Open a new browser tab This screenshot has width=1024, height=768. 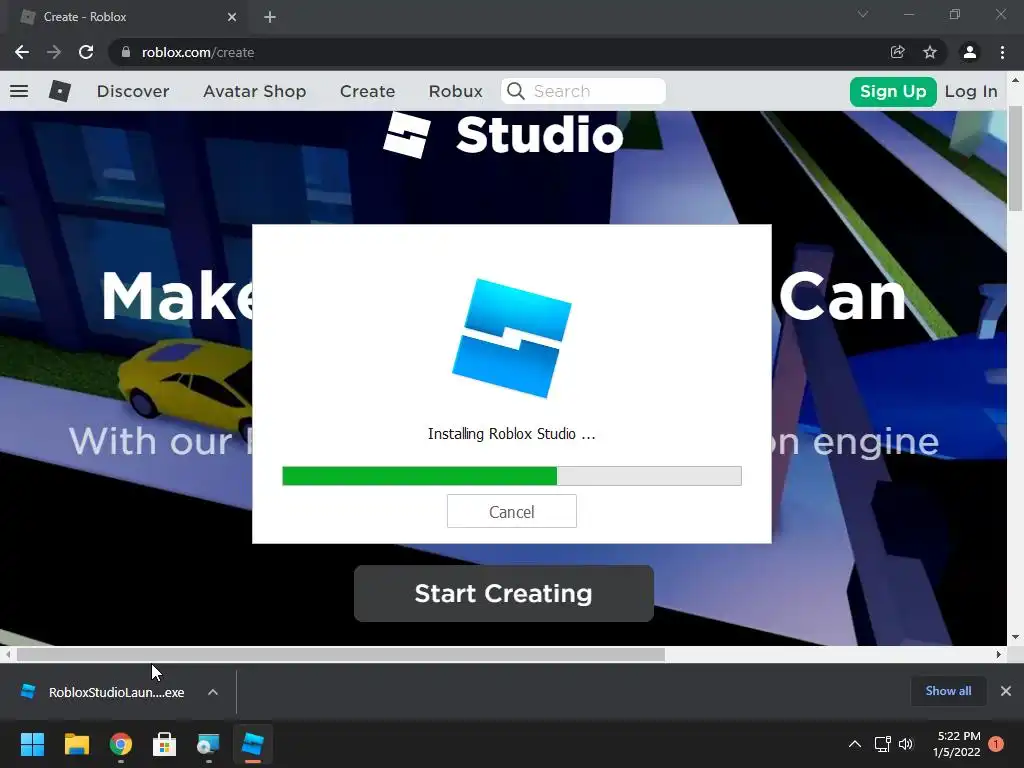click(x=270, y=17)
